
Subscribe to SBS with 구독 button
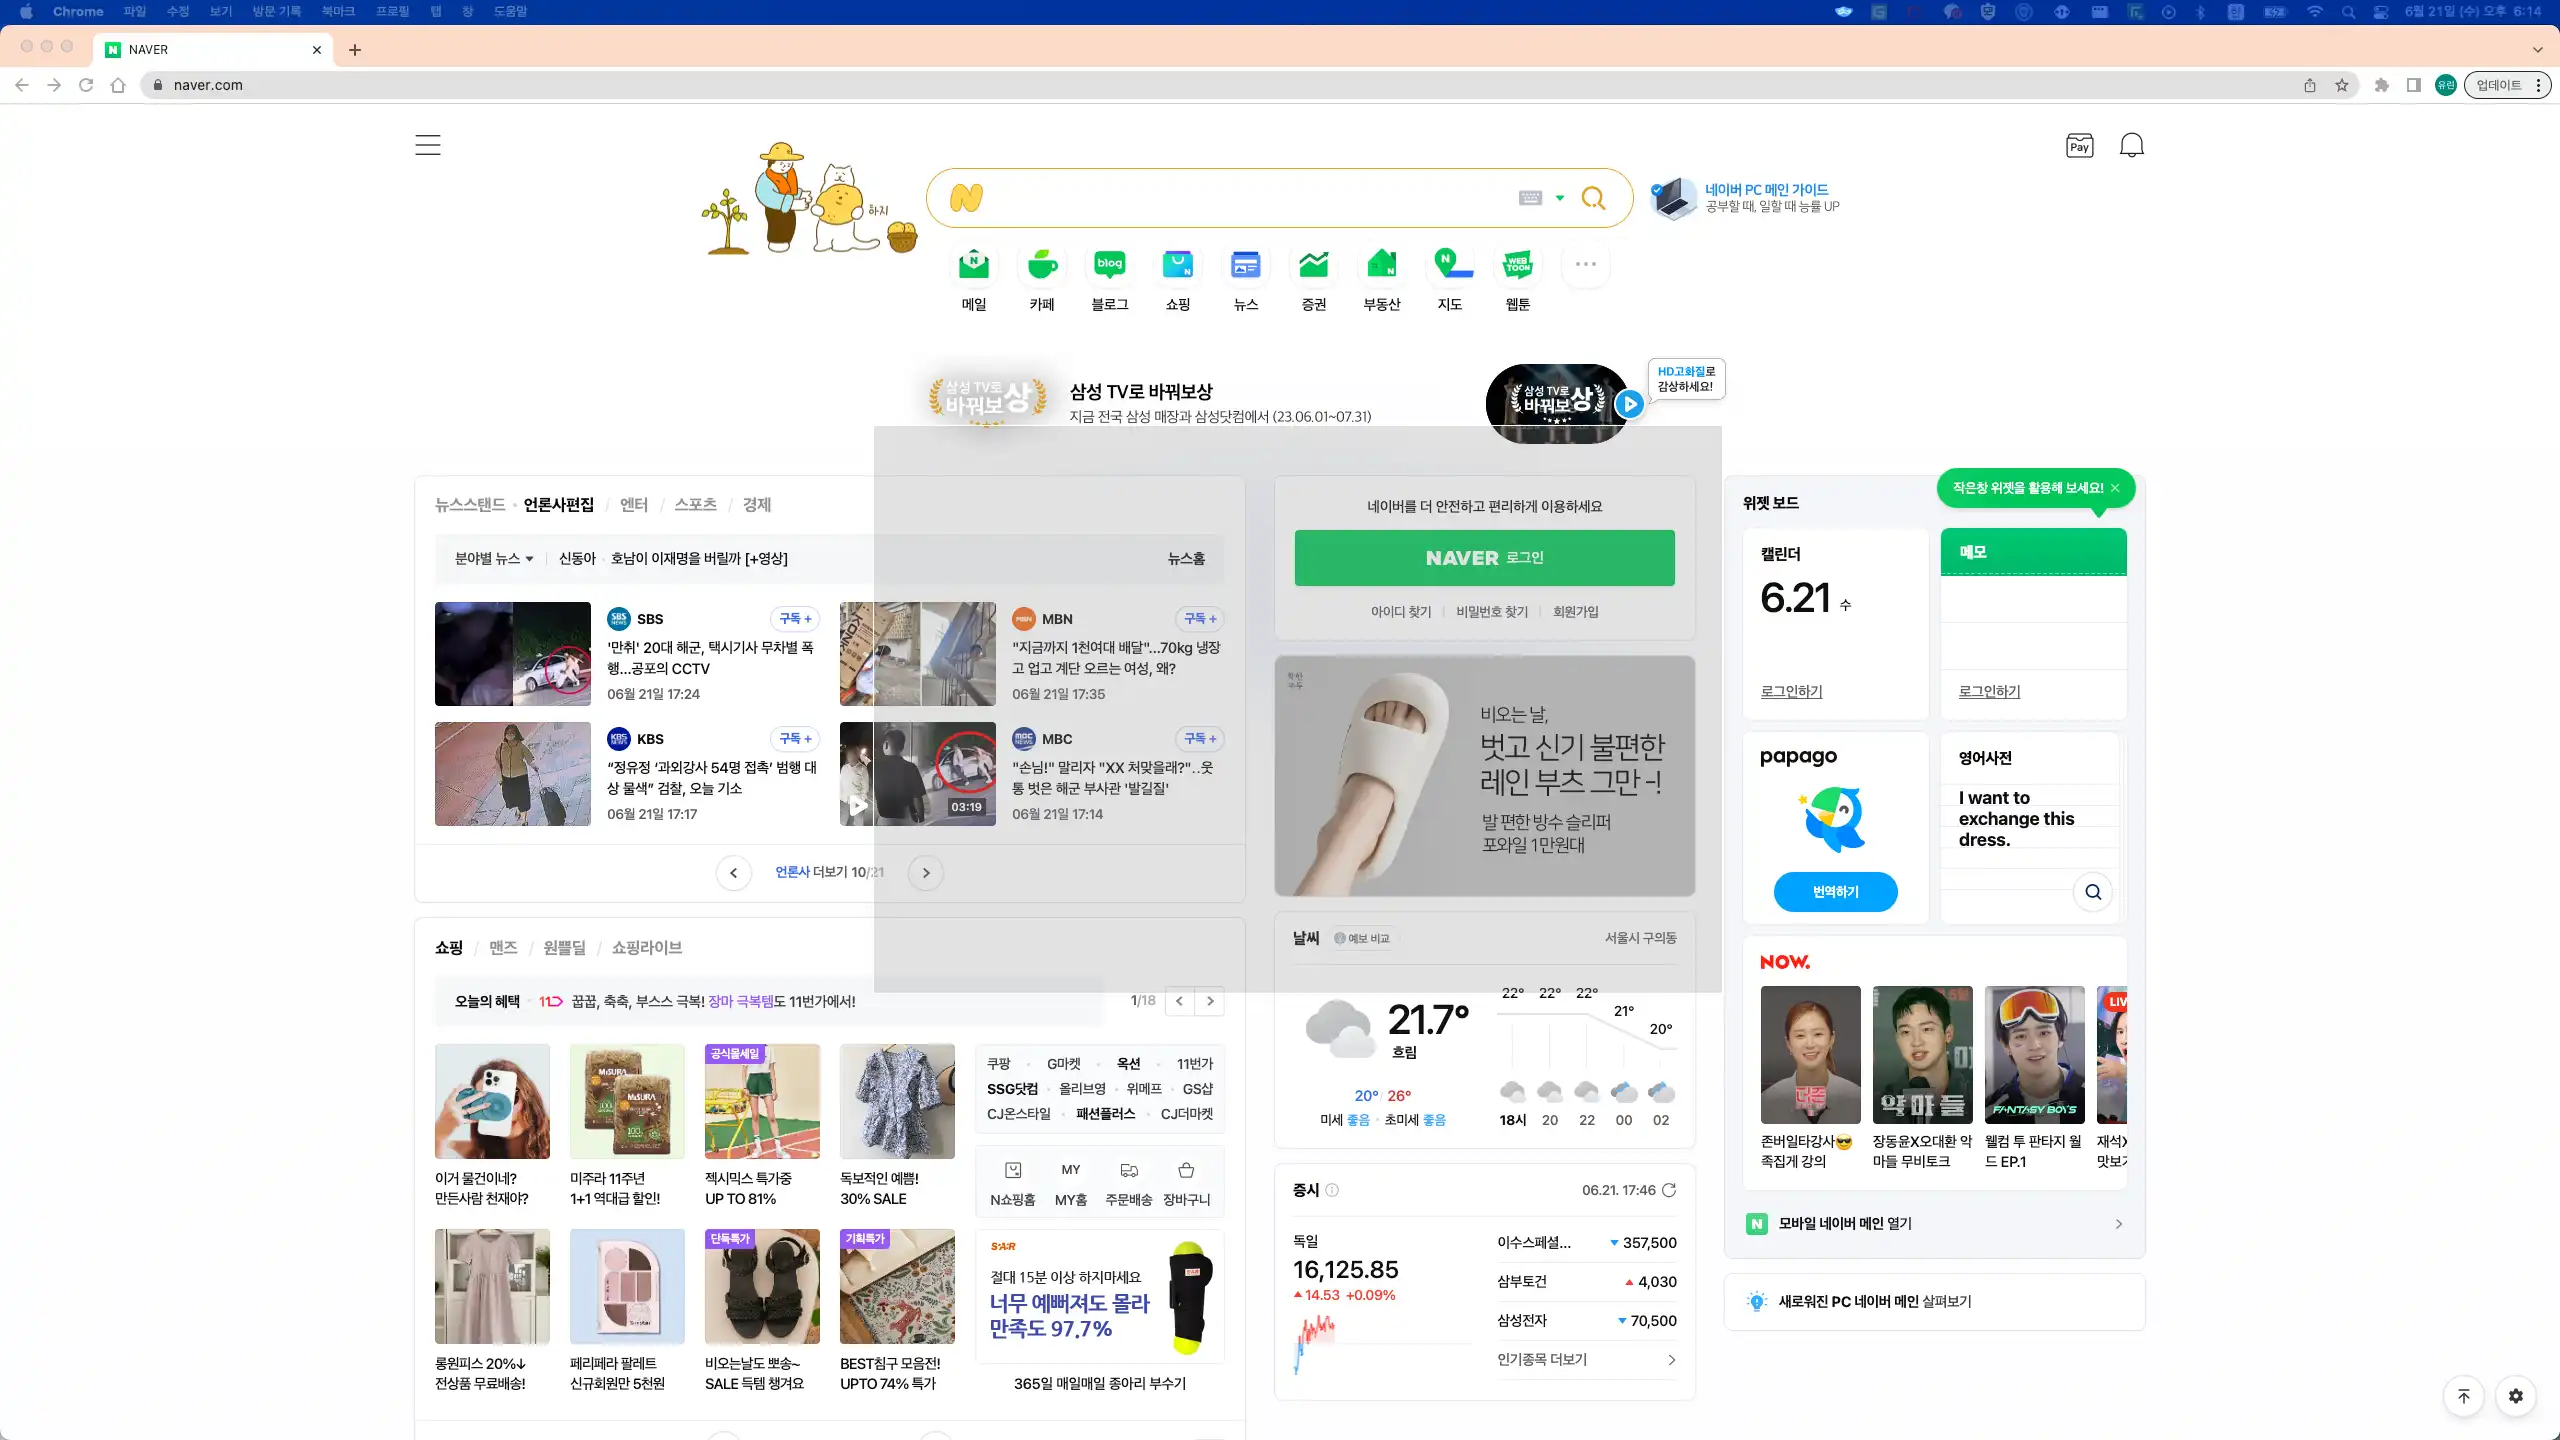[795, 619]
